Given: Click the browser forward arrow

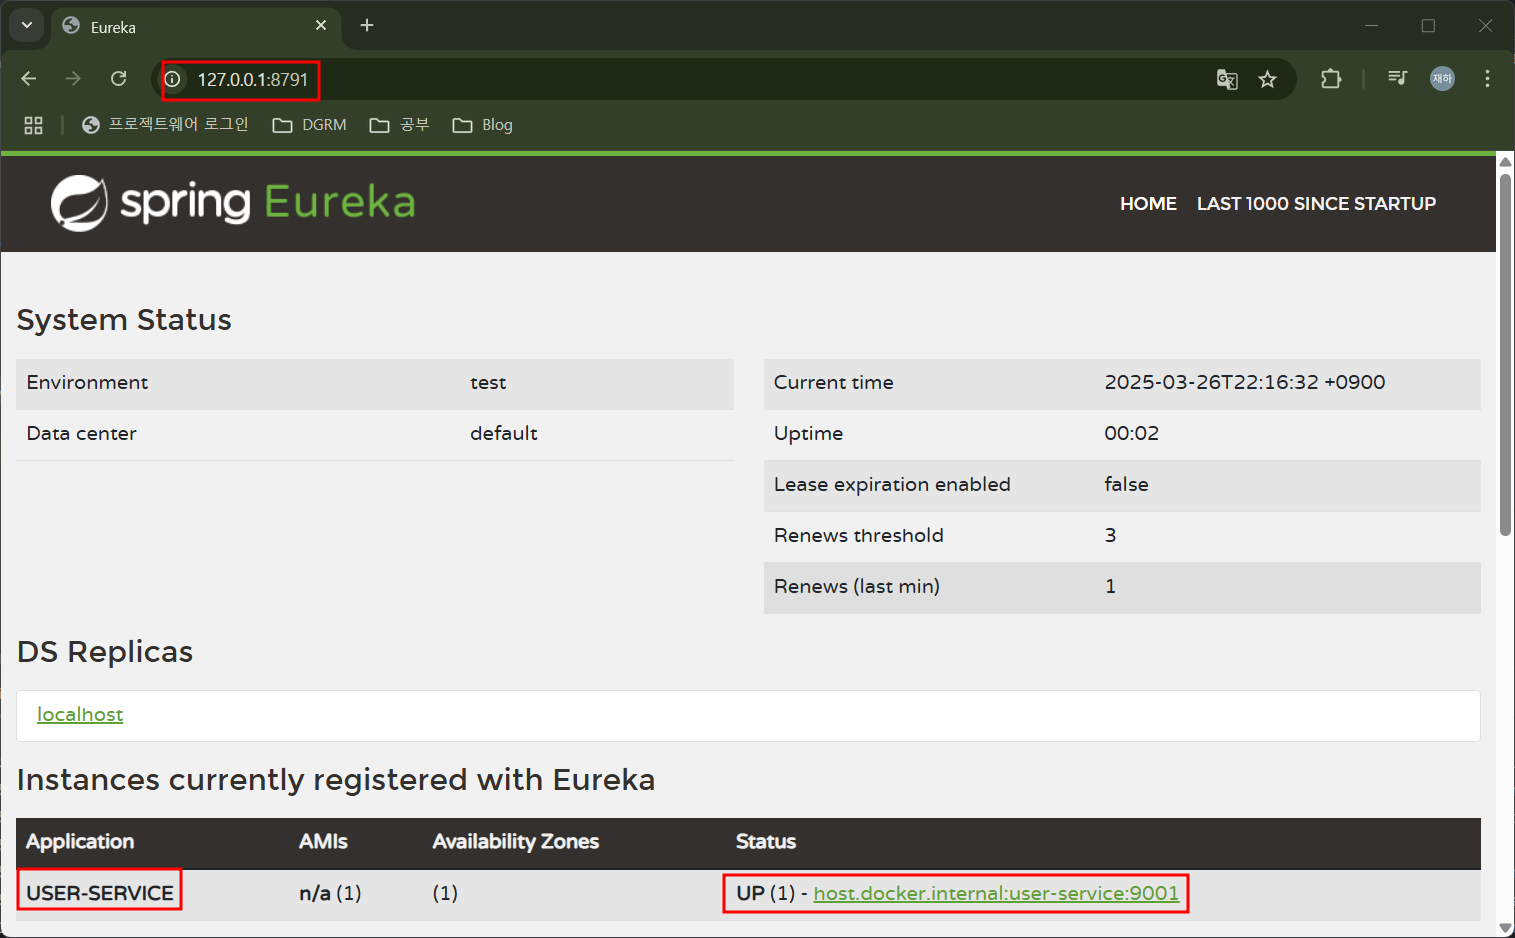Looking at the screenshot, I should pyautogui.click(x=73, y=79).
